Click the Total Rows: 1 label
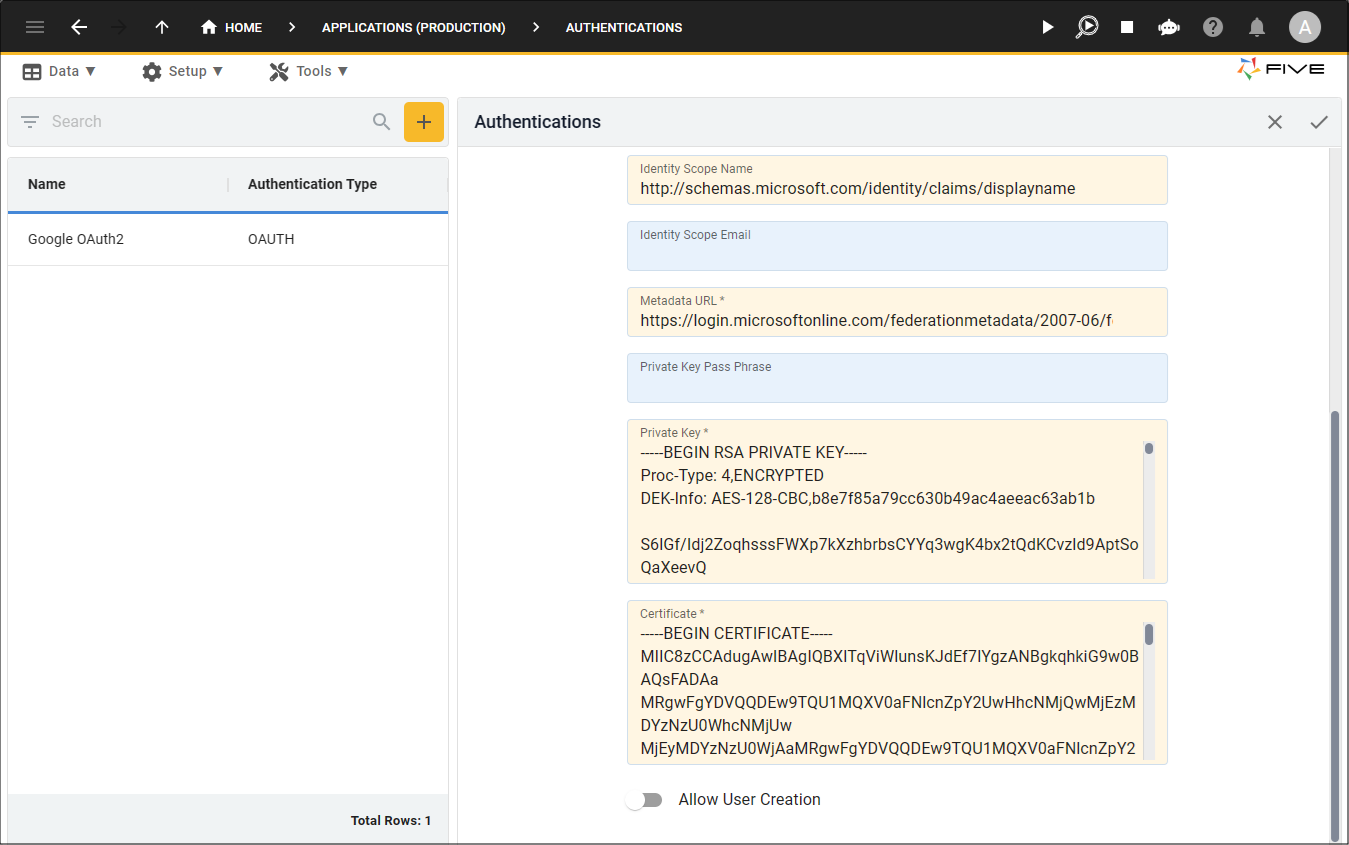1349x845 pixels. (x=390, y=820)
